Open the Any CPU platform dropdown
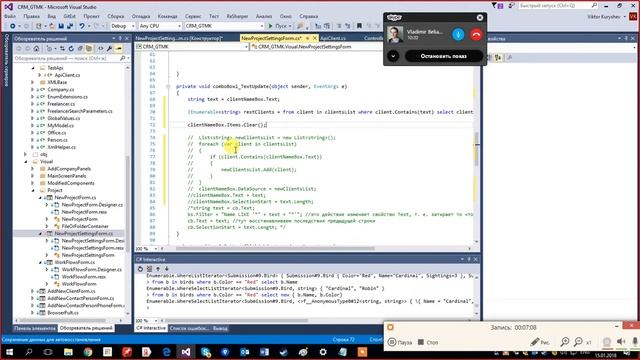This screenshot has width=640, height=360. [160, 26]
